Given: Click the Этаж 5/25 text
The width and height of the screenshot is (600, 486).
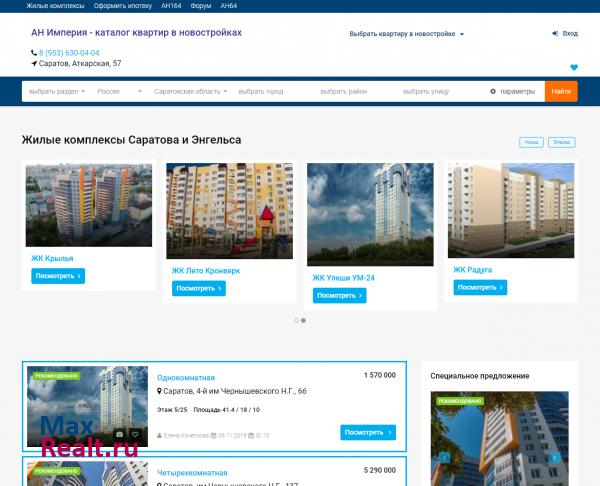Looking at the screenshot, I should tap(172, 410).
